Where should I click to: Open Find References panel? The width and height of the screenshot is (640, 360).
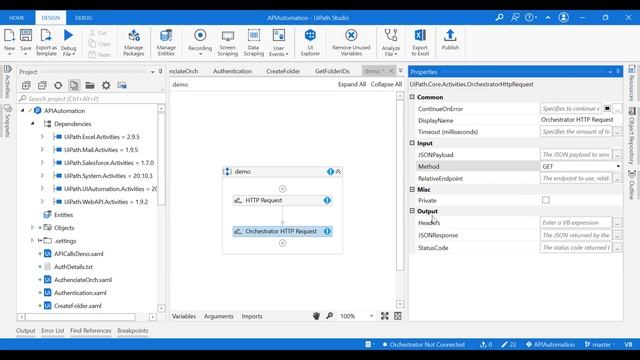click(91, 331)
